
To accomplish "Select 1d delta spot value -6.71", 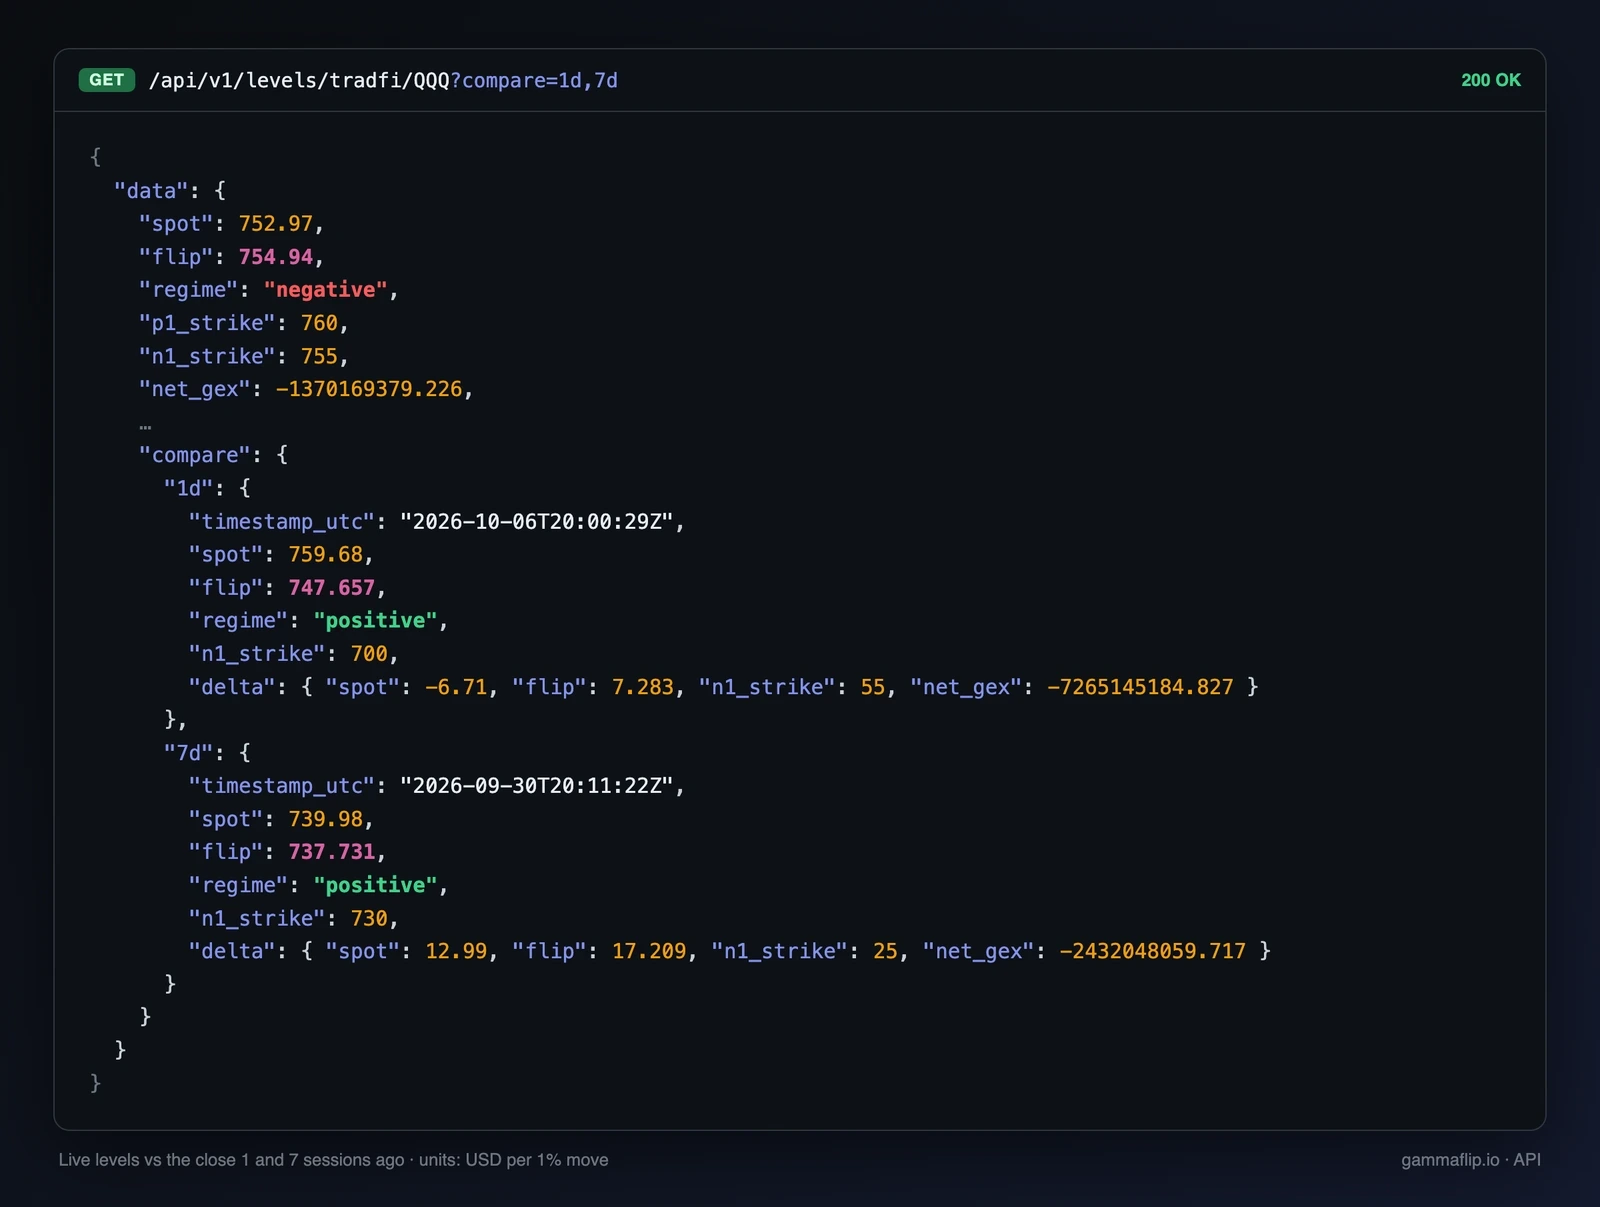I will click(x=456, y=687).
